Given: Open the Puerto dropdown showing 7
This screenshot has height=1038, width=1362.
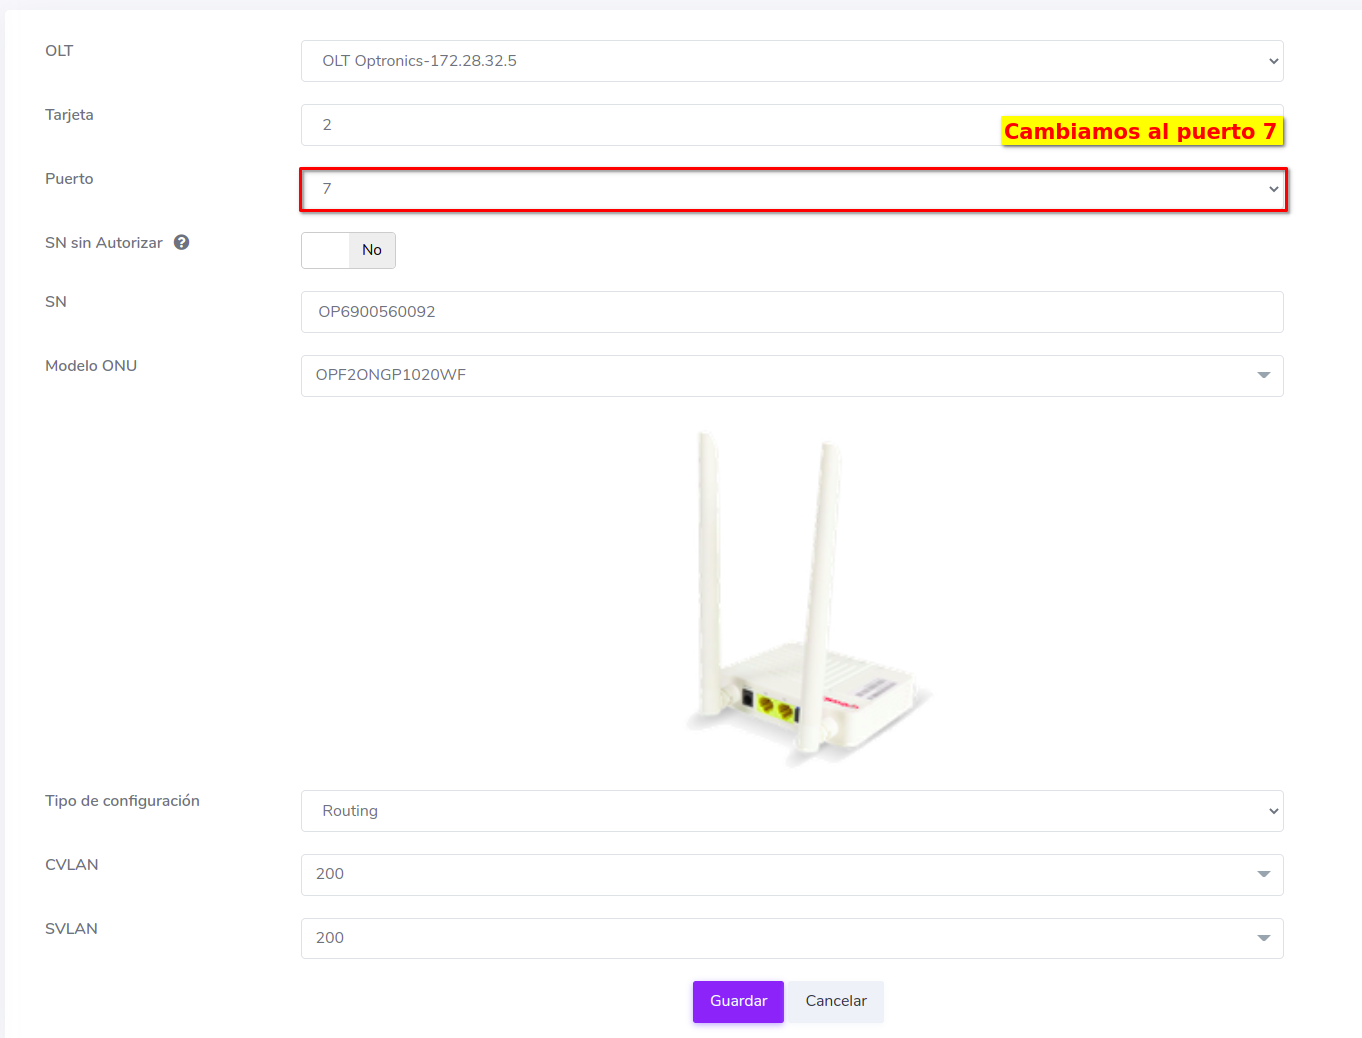Looking at the screenshot, I should 791,189.
